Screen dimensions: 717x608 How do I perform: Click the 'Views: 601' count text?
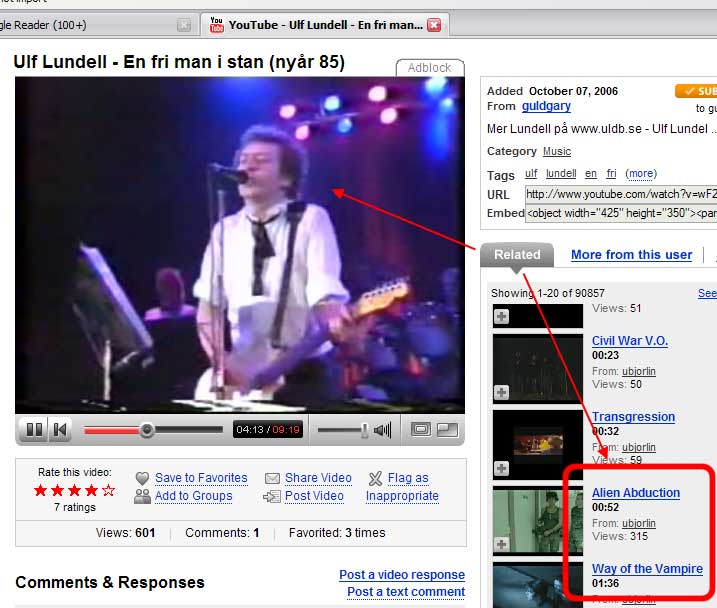pos(125,533)
